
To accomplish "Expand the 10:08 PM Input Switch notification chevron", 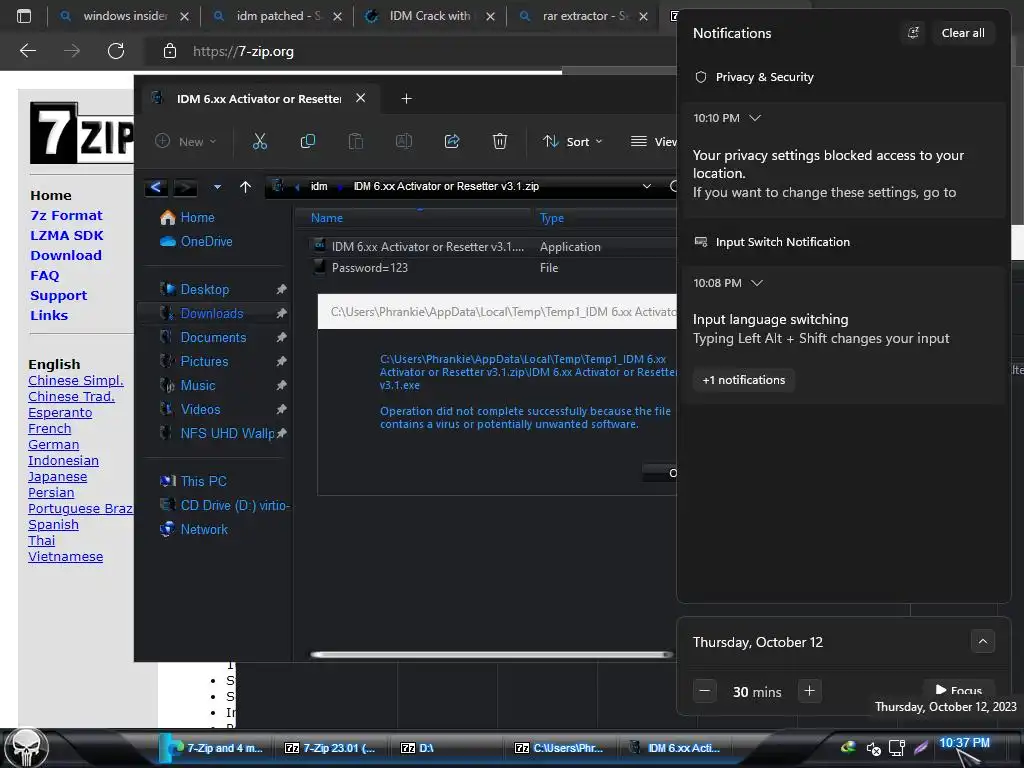I will click(x=756, y=283).
